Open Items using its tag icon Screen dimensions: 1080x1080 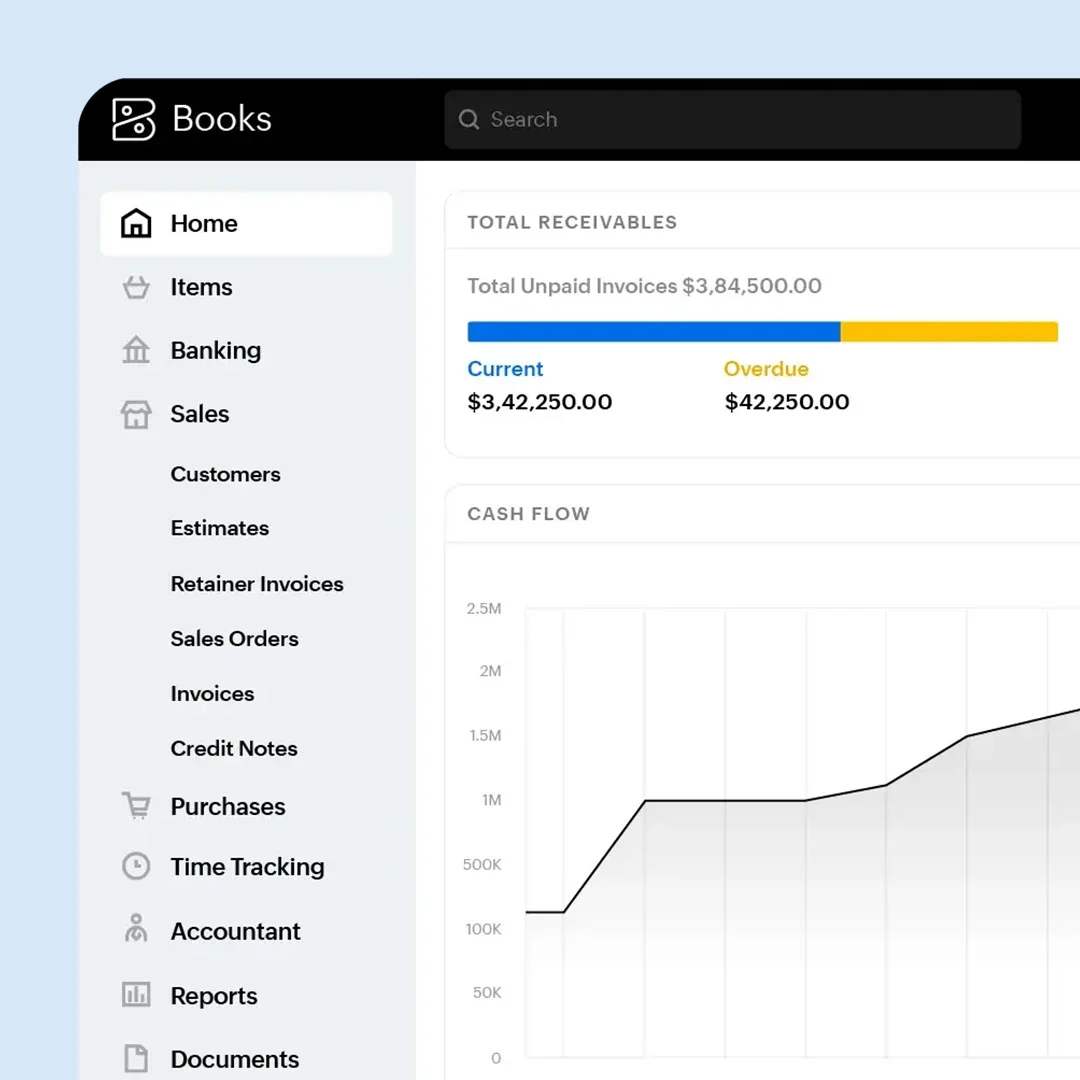pyautogui.click(x=136, y=287)
